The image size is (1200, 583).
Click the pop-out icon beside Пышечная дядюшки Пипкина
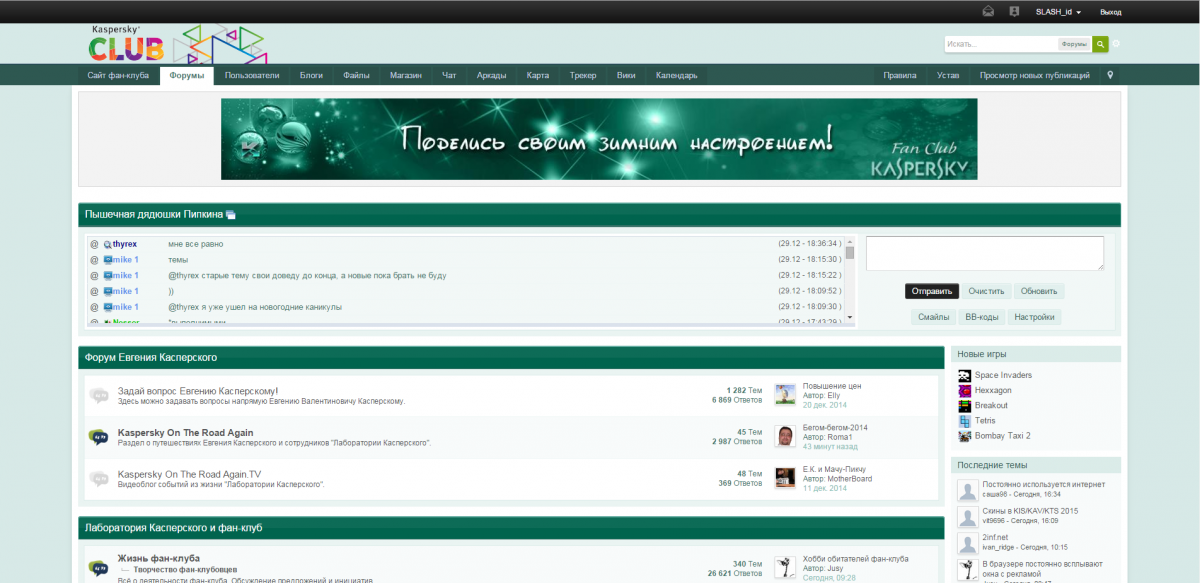point(231,215)
